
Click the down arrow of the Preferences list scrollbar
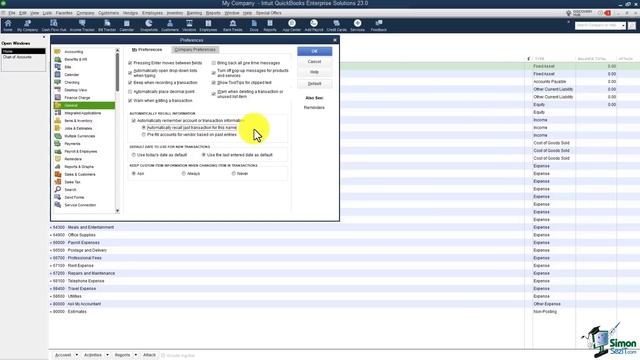[118, 211]
